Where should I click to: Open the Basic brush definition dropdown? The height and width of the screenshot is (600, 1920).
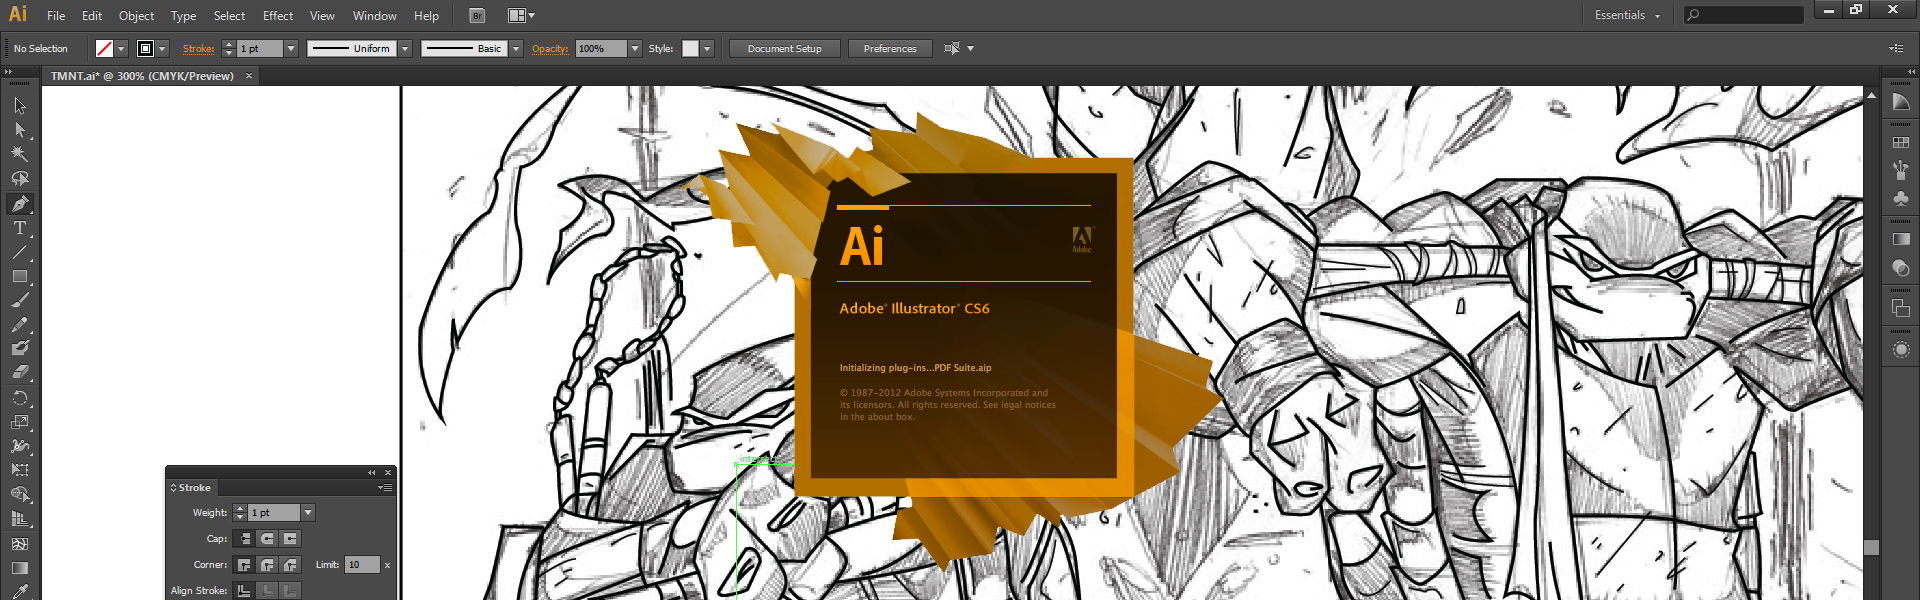tap(516, 49)
